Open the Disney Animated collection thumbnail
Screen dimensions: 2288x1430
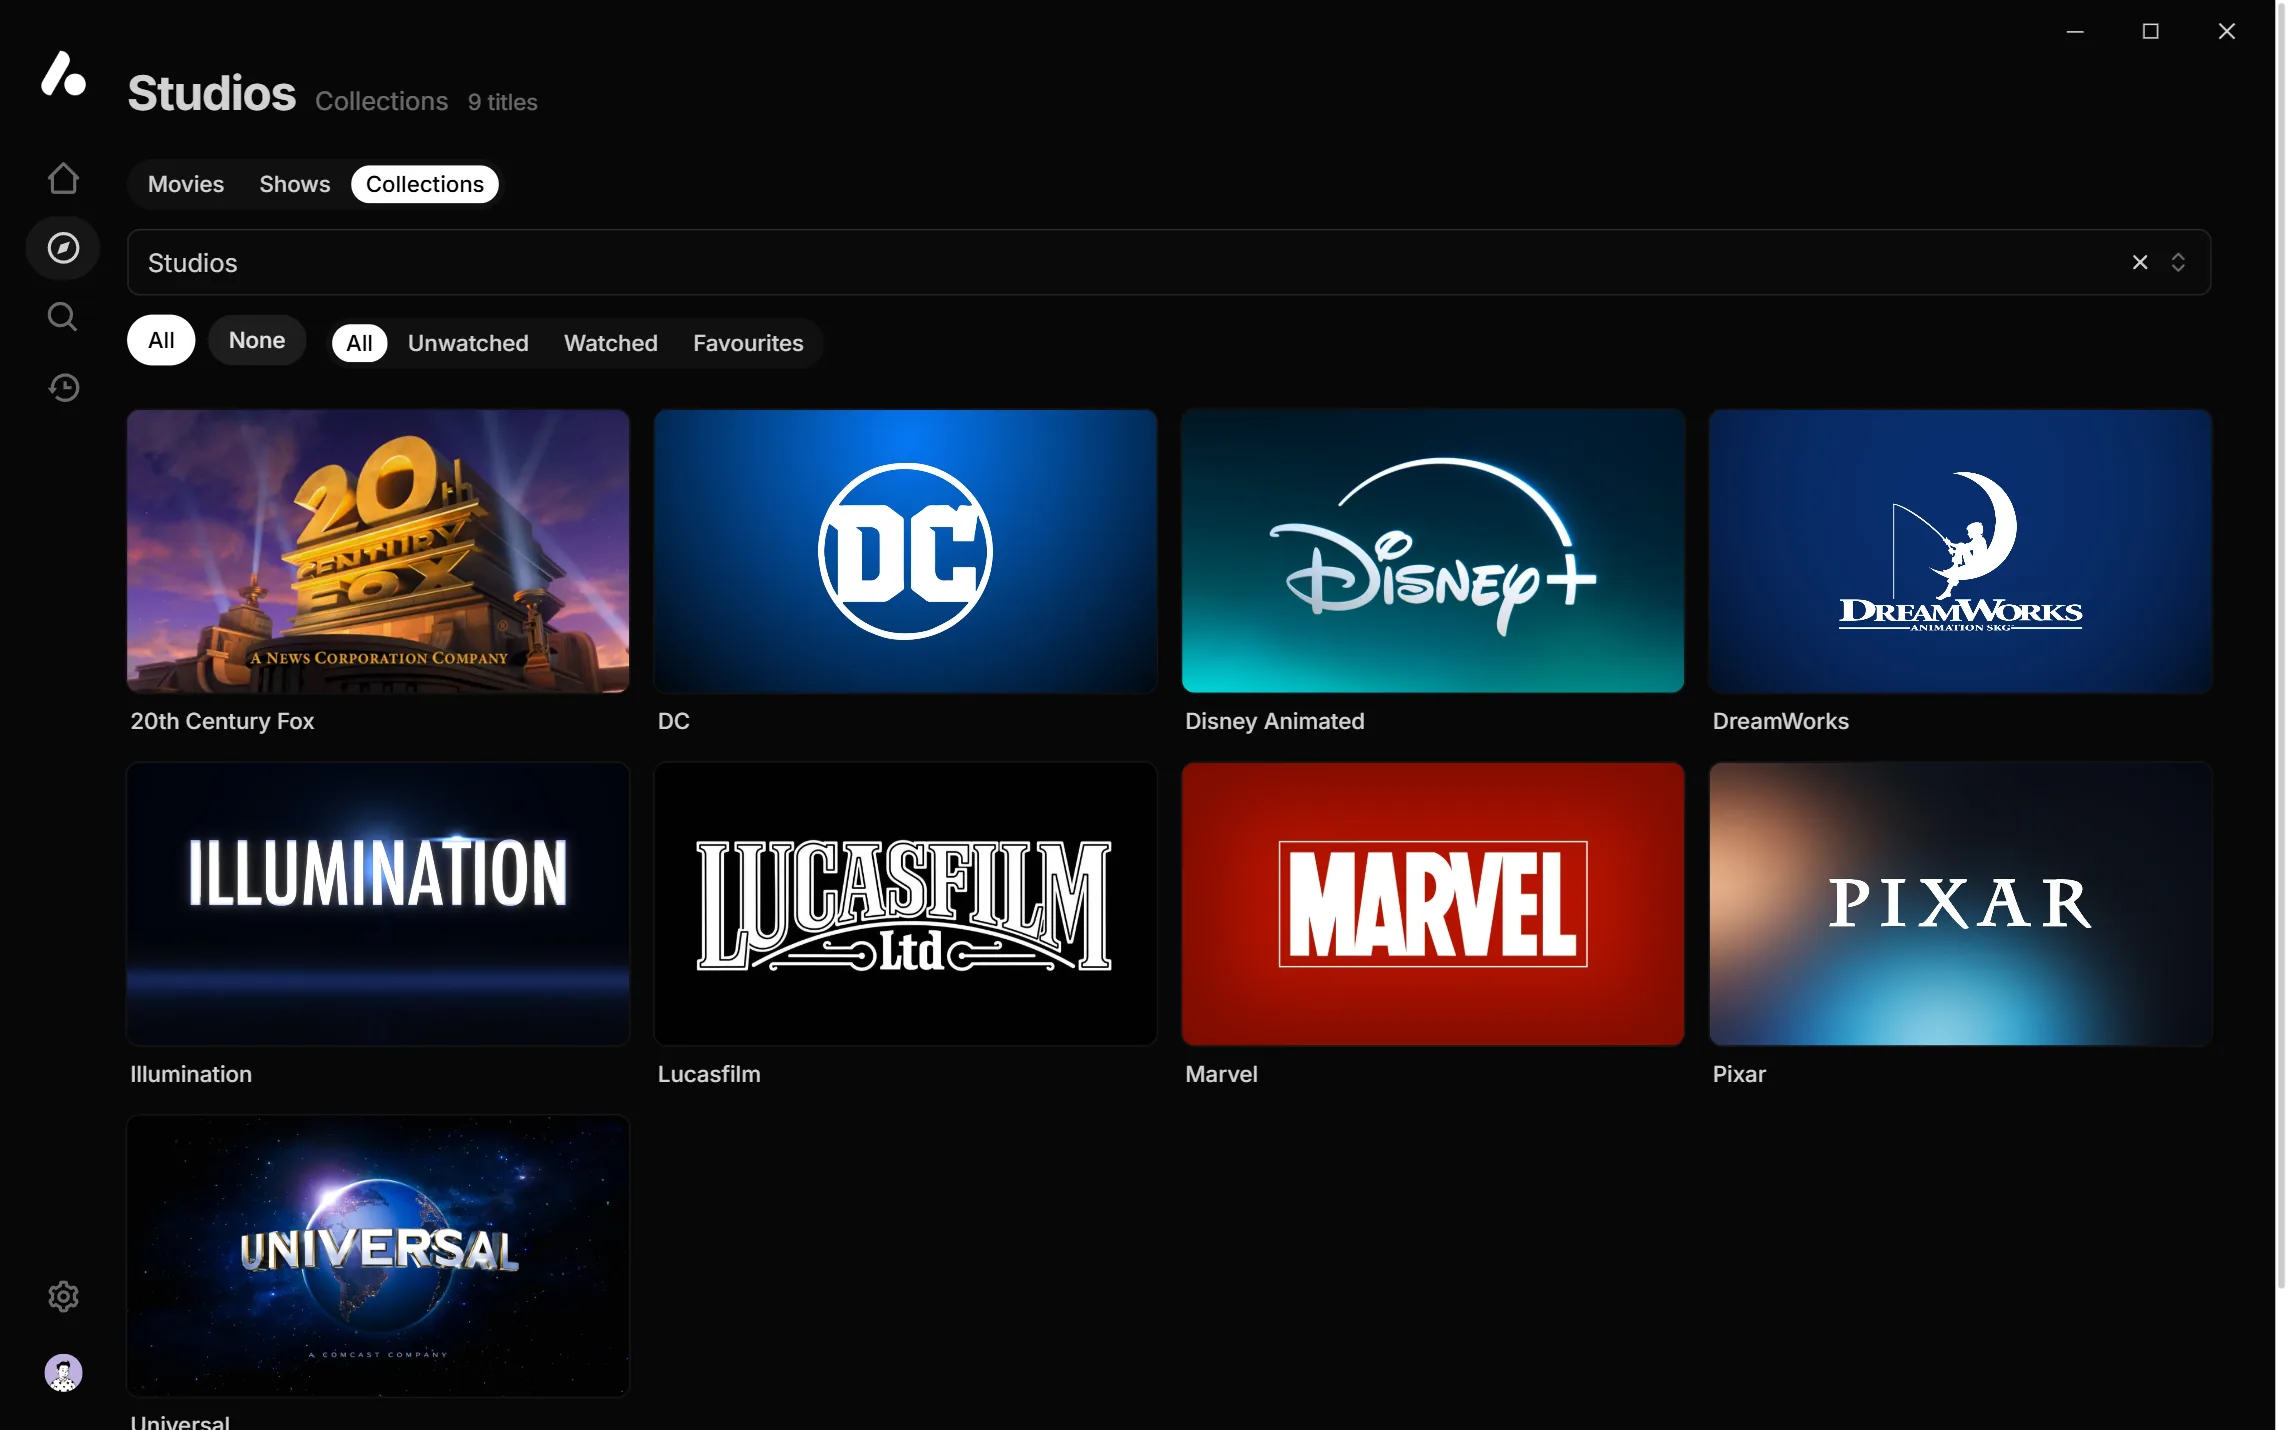(x=1433, y=551)
